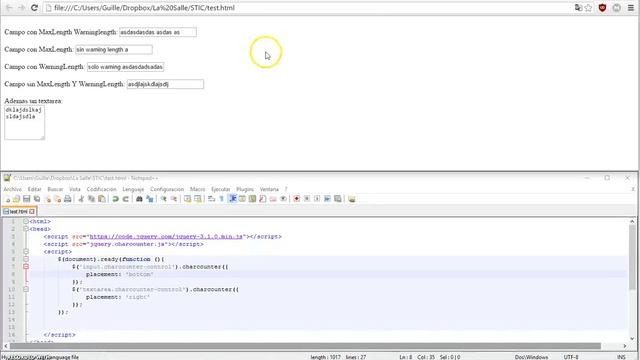Collapse the html fold on line 1
Viewport: 640px width, 360px height.
(x=26, y=221)
